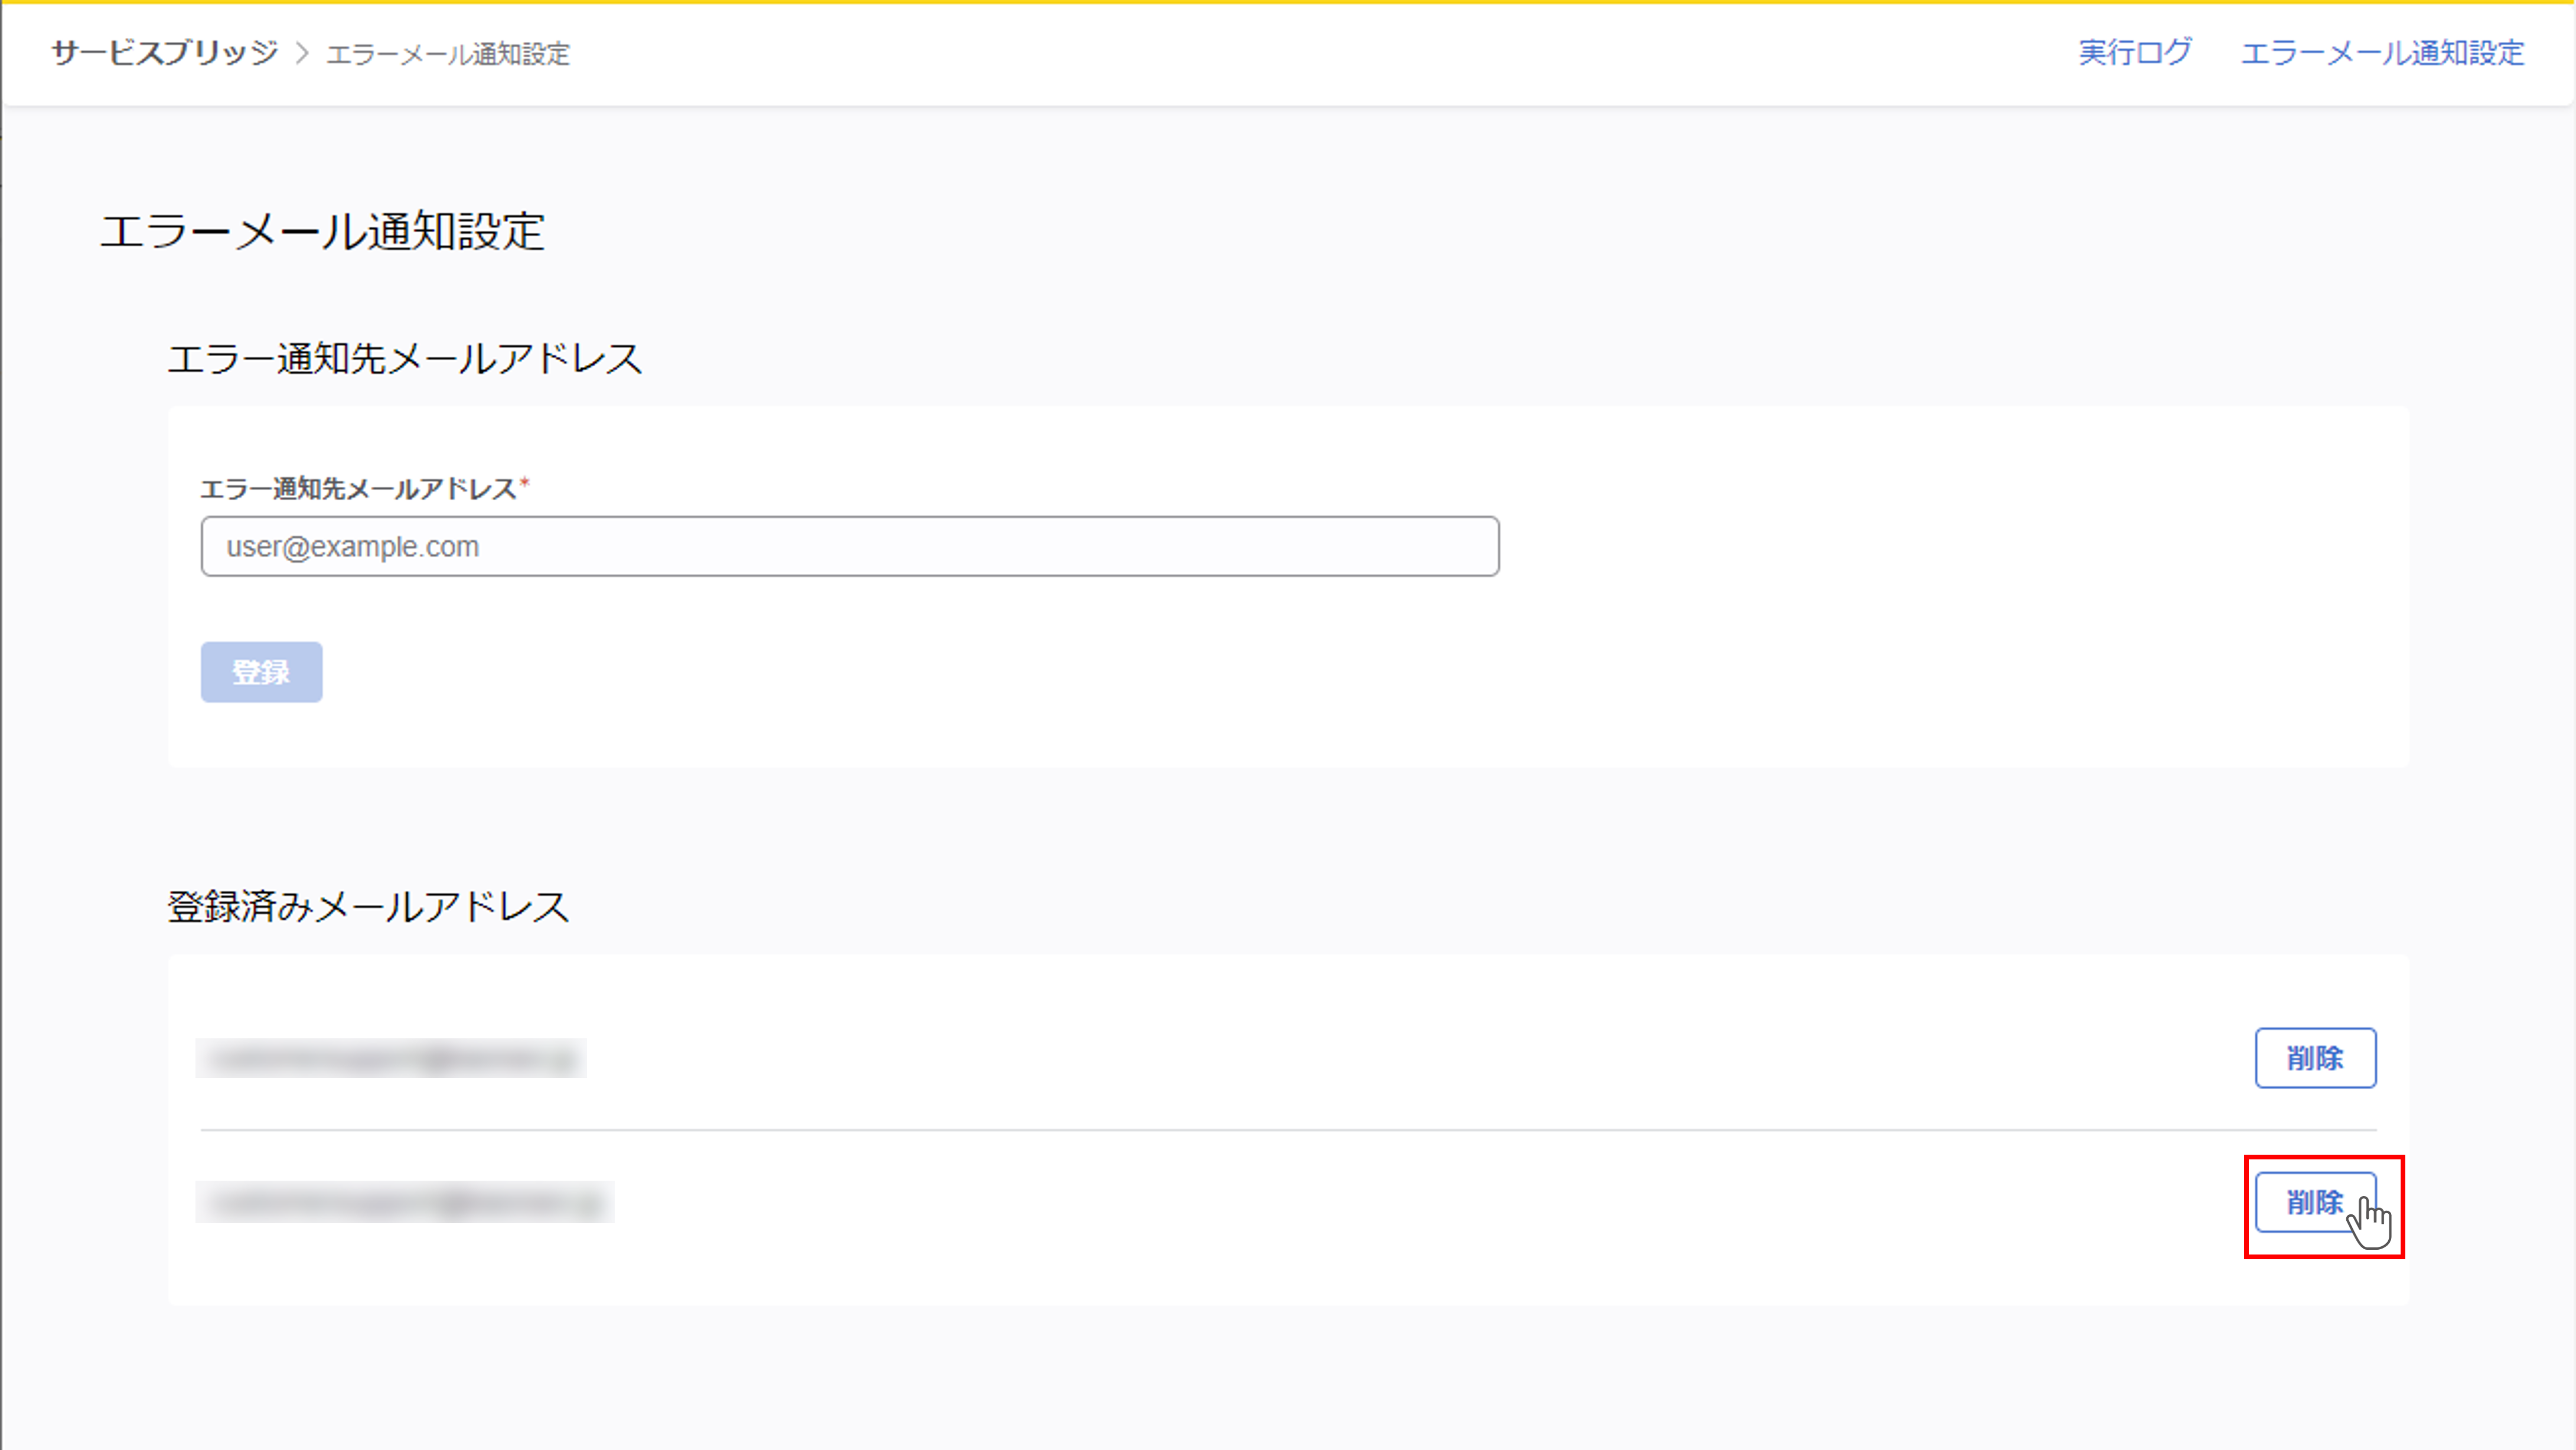Click the large エラーメール通知設定 page title
This screenshot has width=2576, height=1450.
pos(322,232)
